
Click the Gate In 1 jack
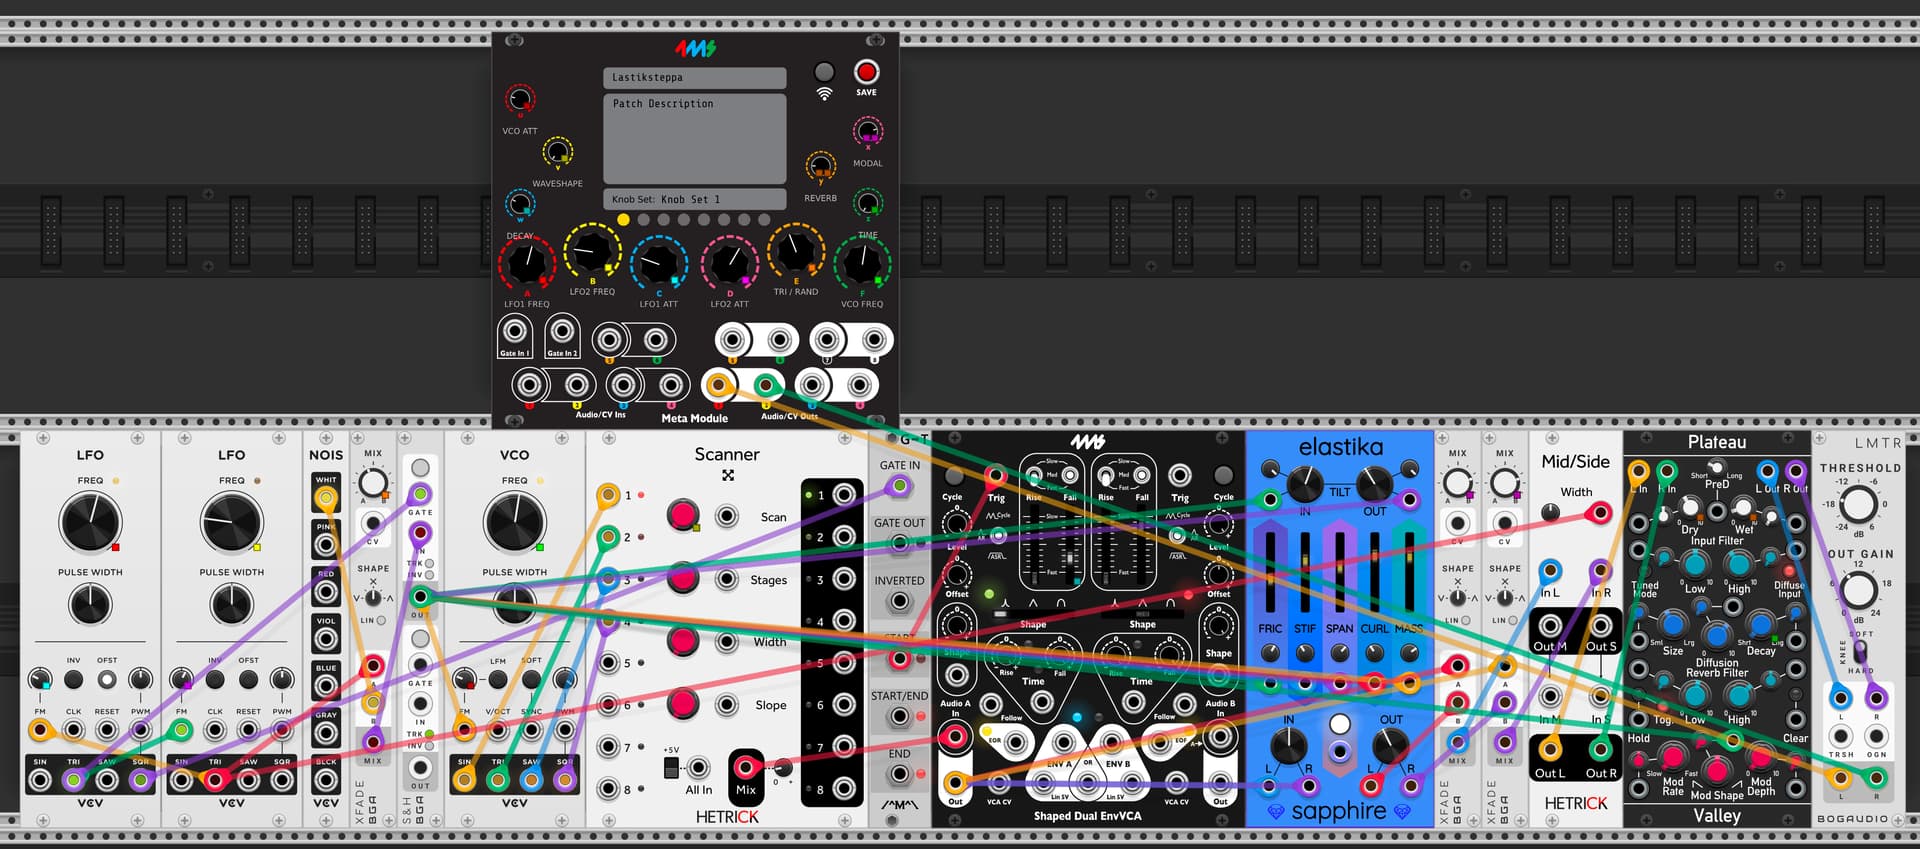pyautogui.click(x=515, y=331)
